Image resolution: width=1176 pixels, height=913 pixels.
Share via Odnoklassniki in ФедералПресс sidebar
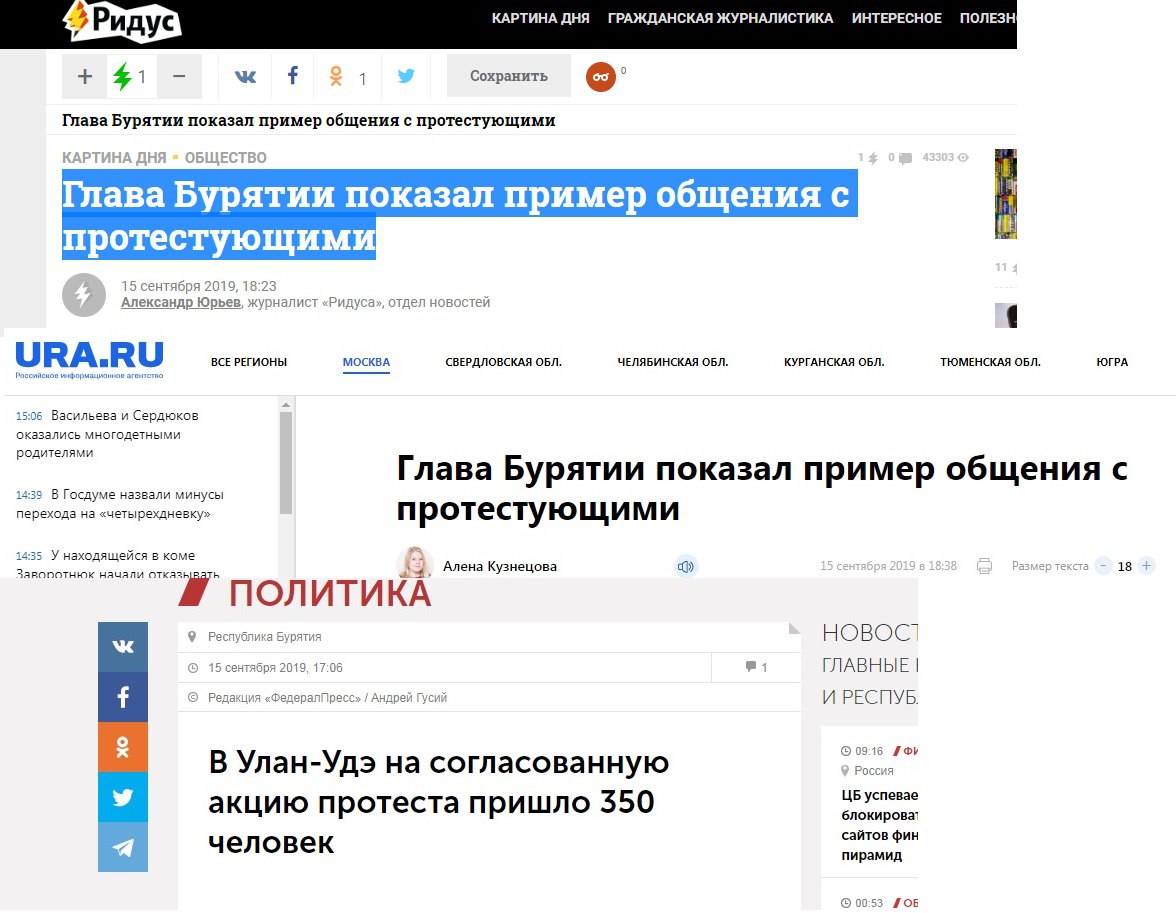[122, 746]
